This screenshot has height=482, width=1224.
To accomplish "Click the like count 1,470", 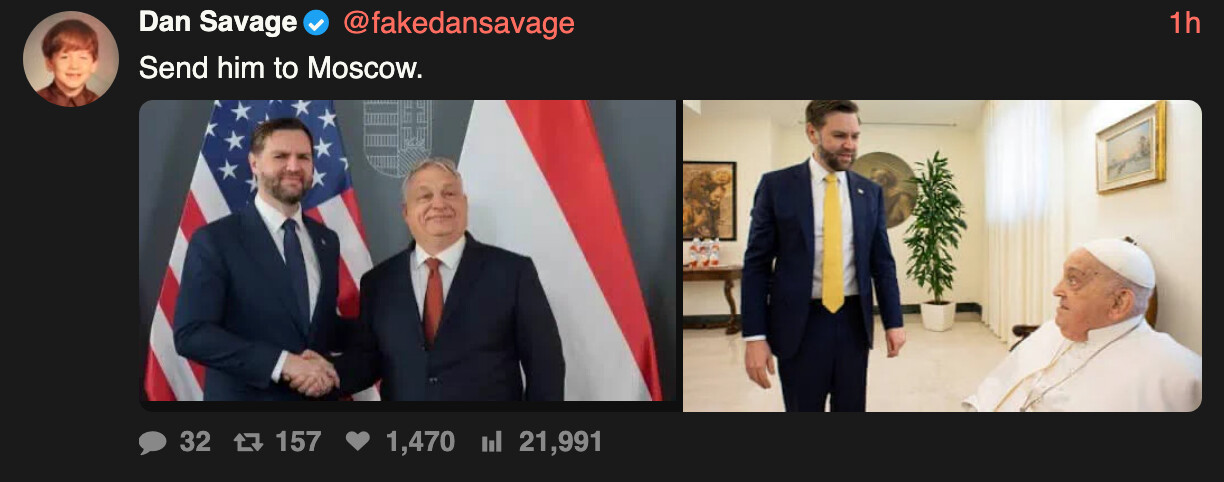I will [x=419, y=442].
